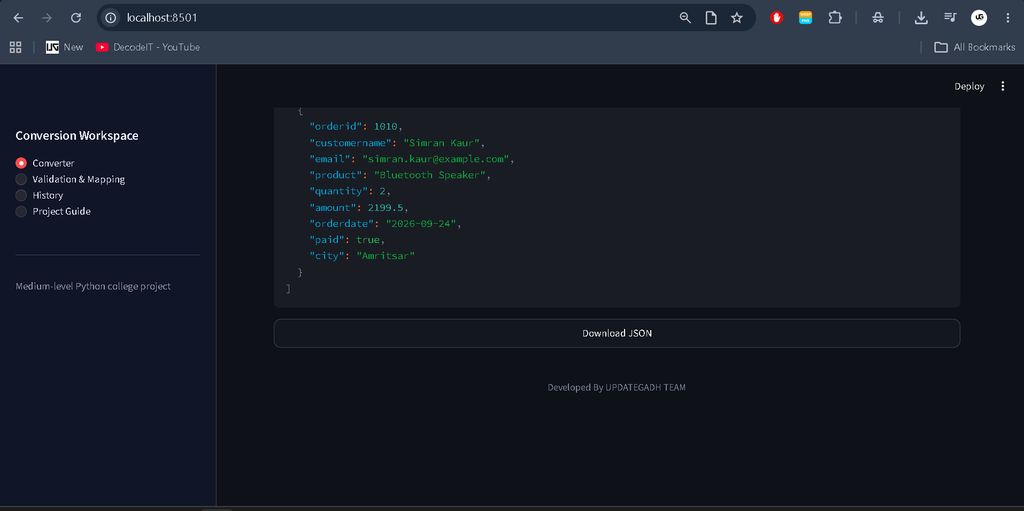Select the History radio option
The height and width of the screenshot is (511, 1024).
click(x=39, y=195)
